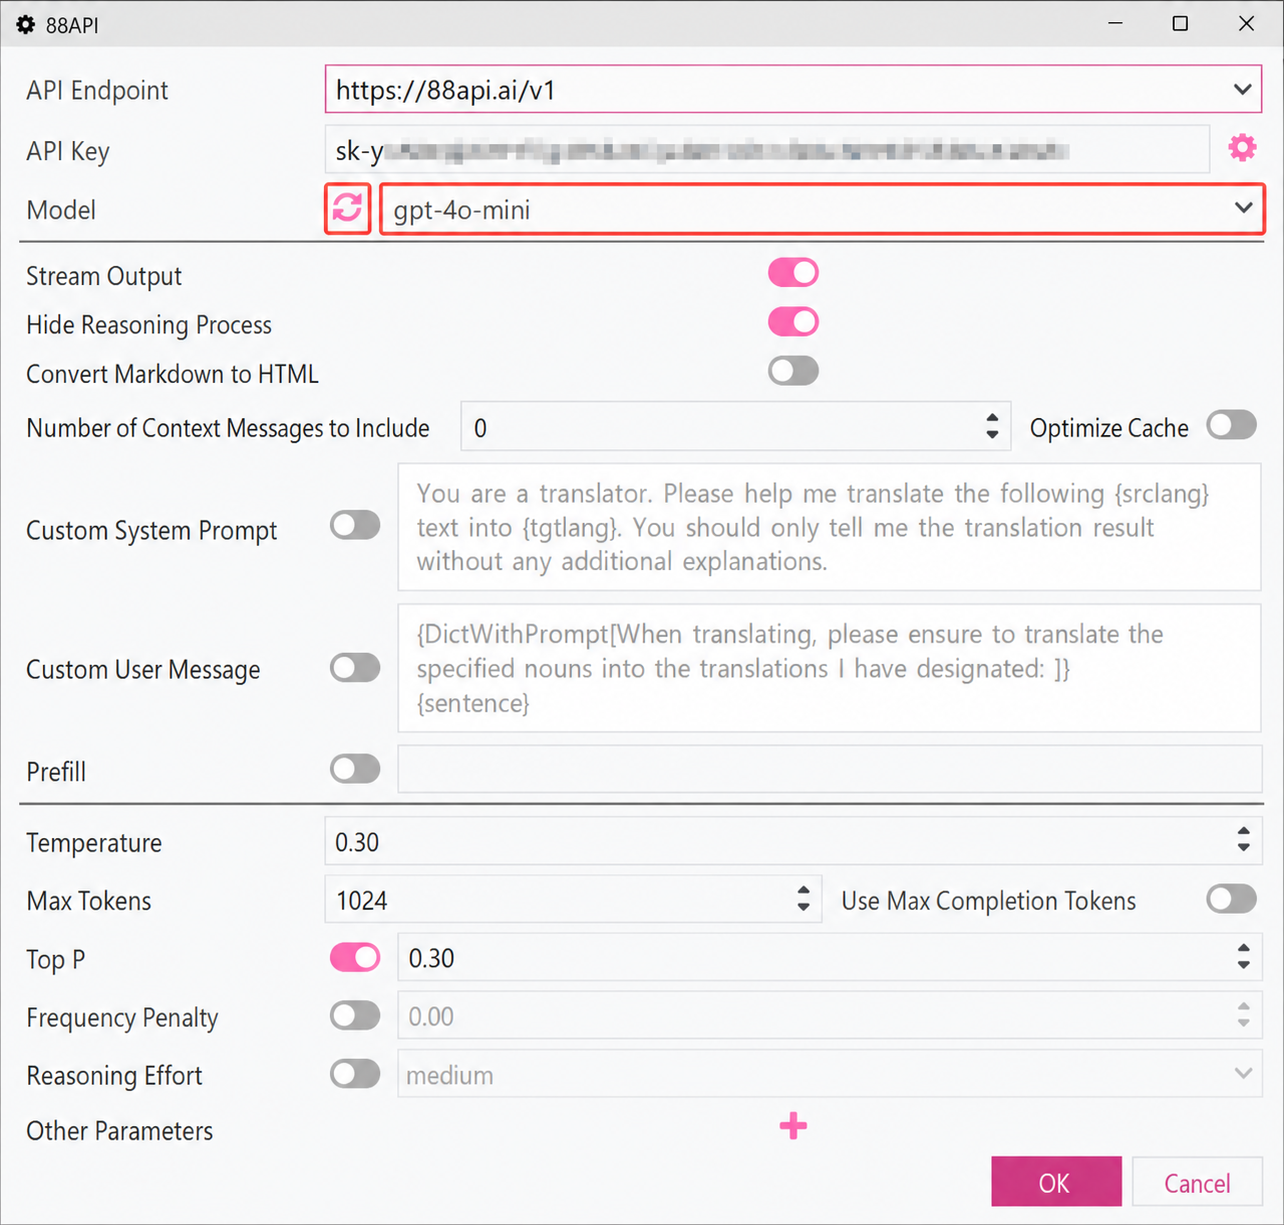
Task: Turn off Hide Reasoning Process switch
Action: tap(793, 322)
